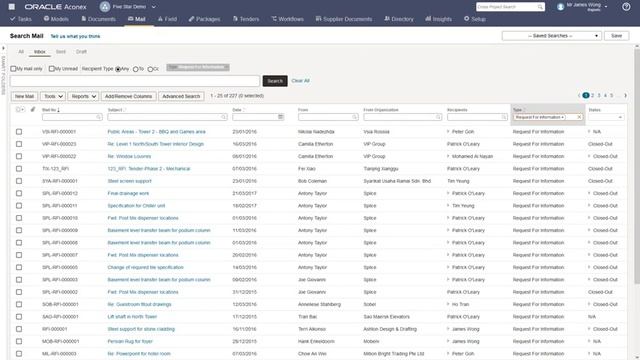Expand recipients arrow for SPL-RFI-000012 row

(448, 193)
